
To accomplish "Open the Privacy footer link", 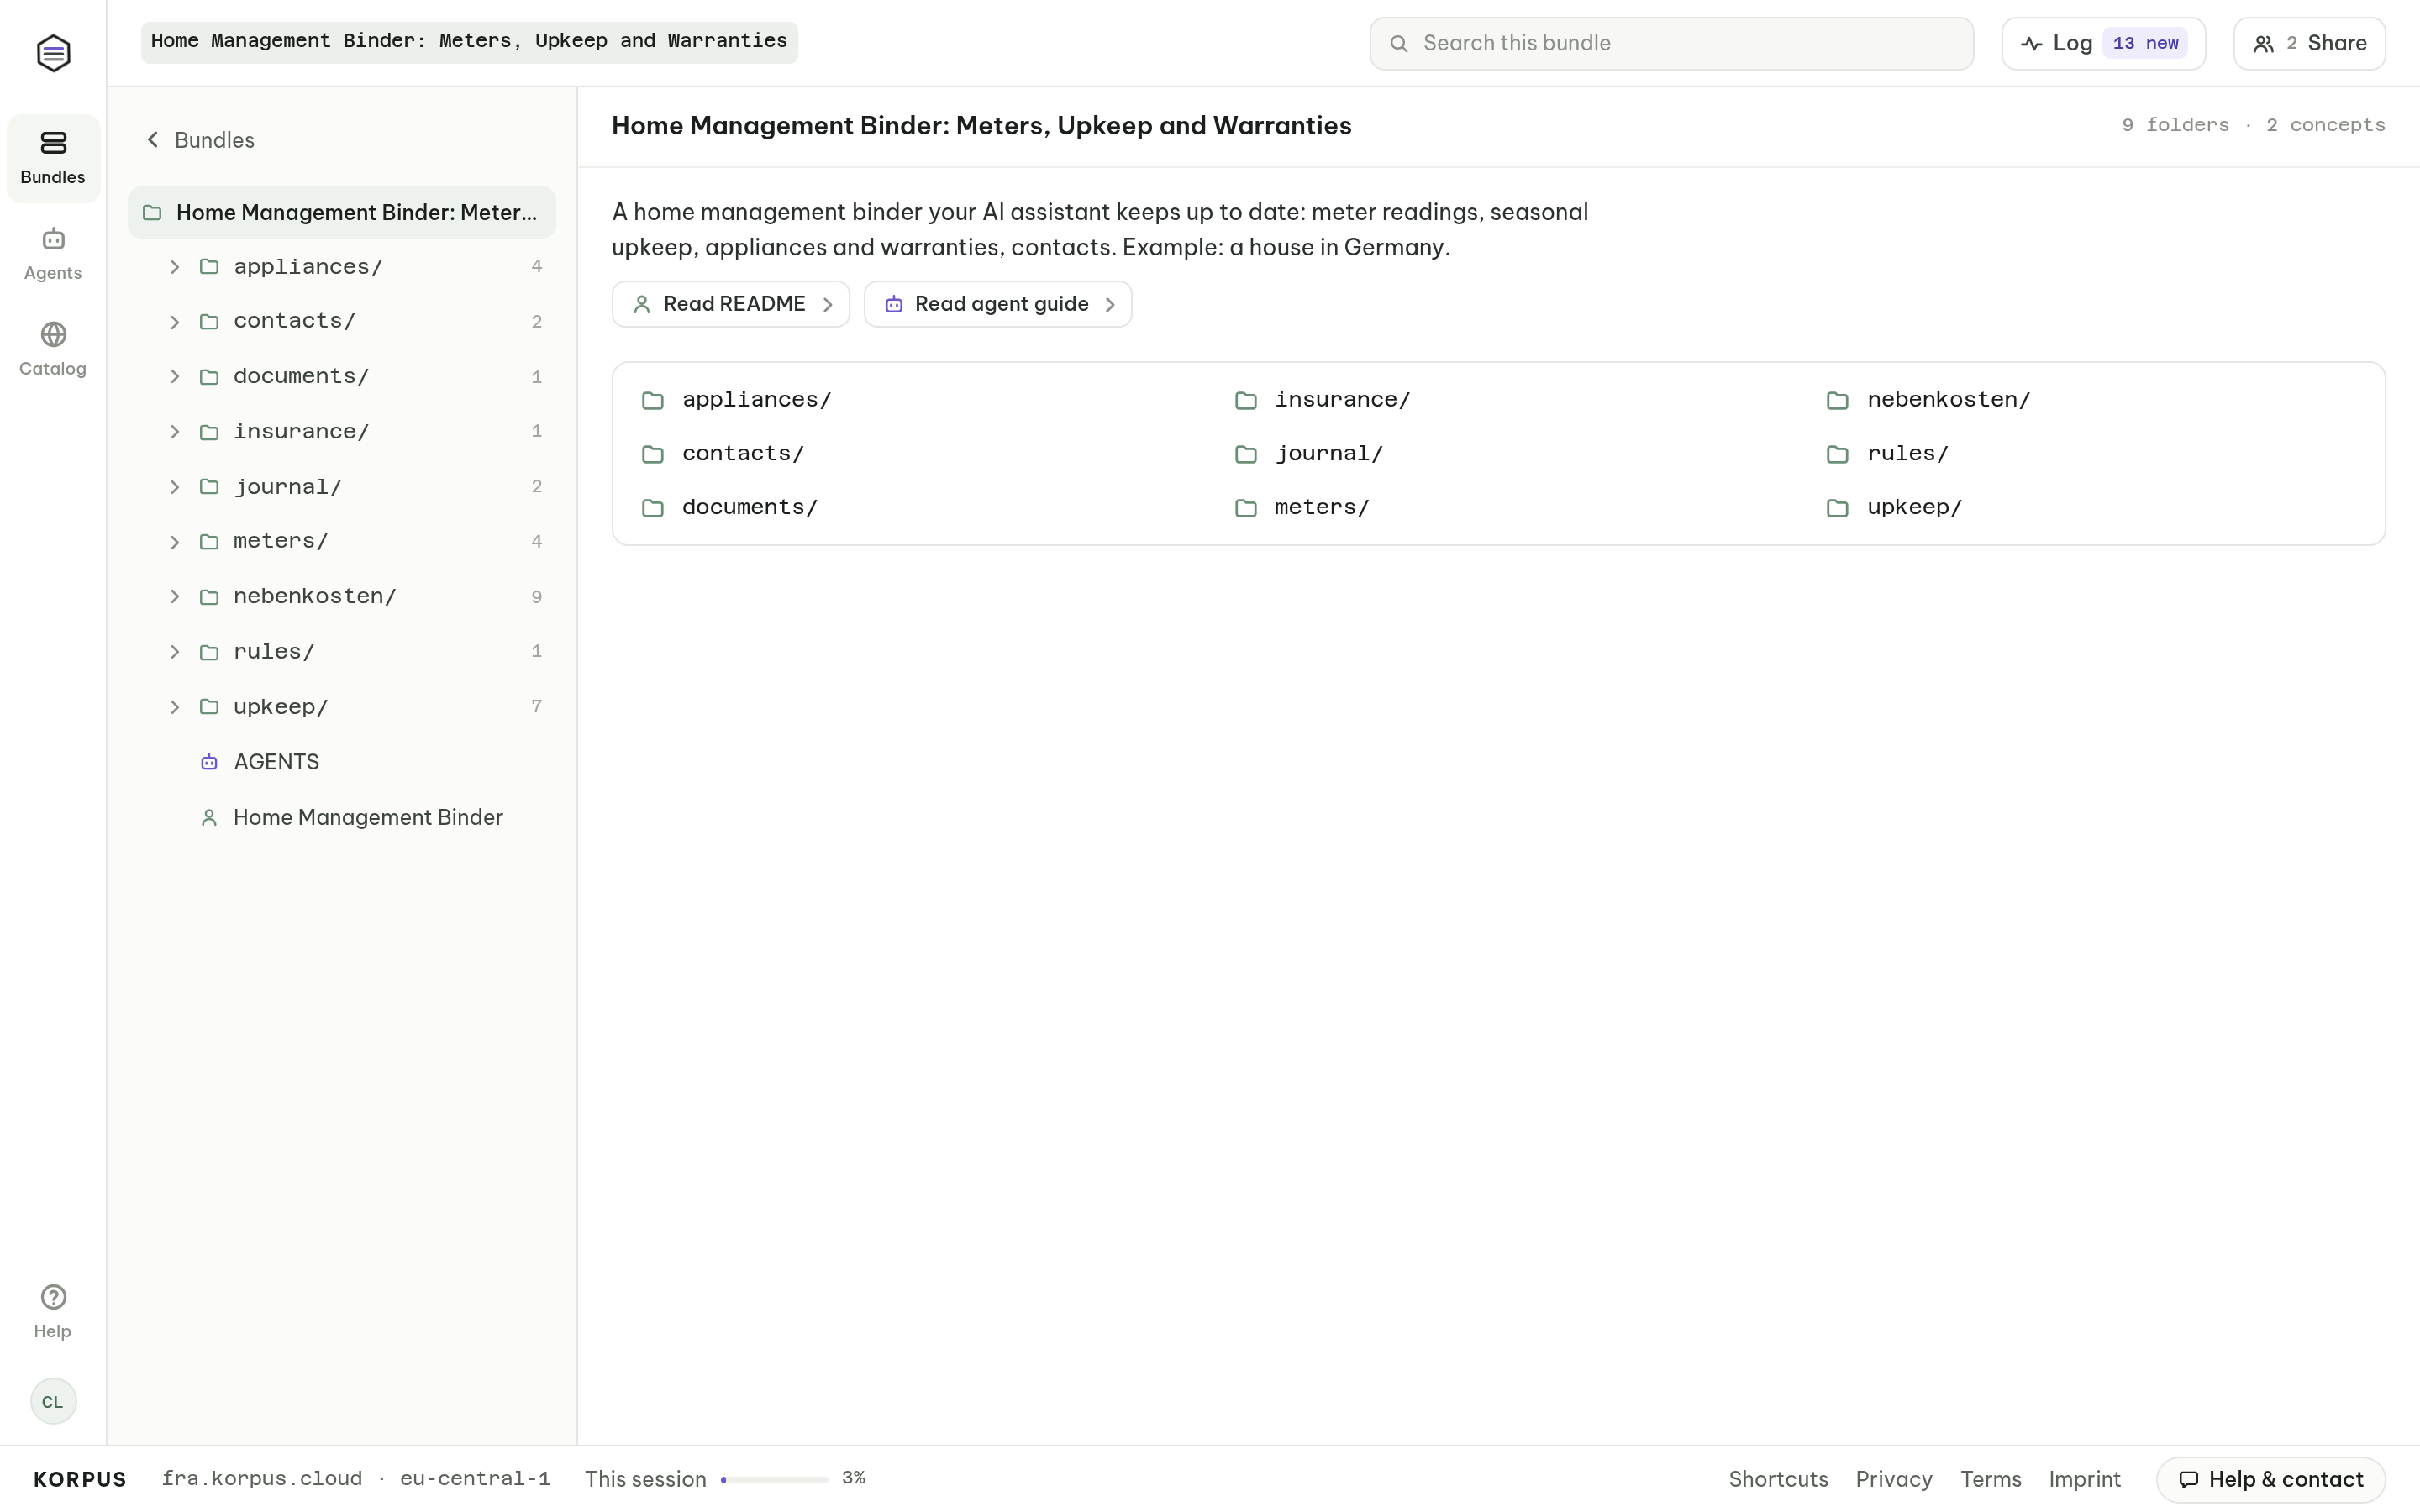I will point(1894,1479).
